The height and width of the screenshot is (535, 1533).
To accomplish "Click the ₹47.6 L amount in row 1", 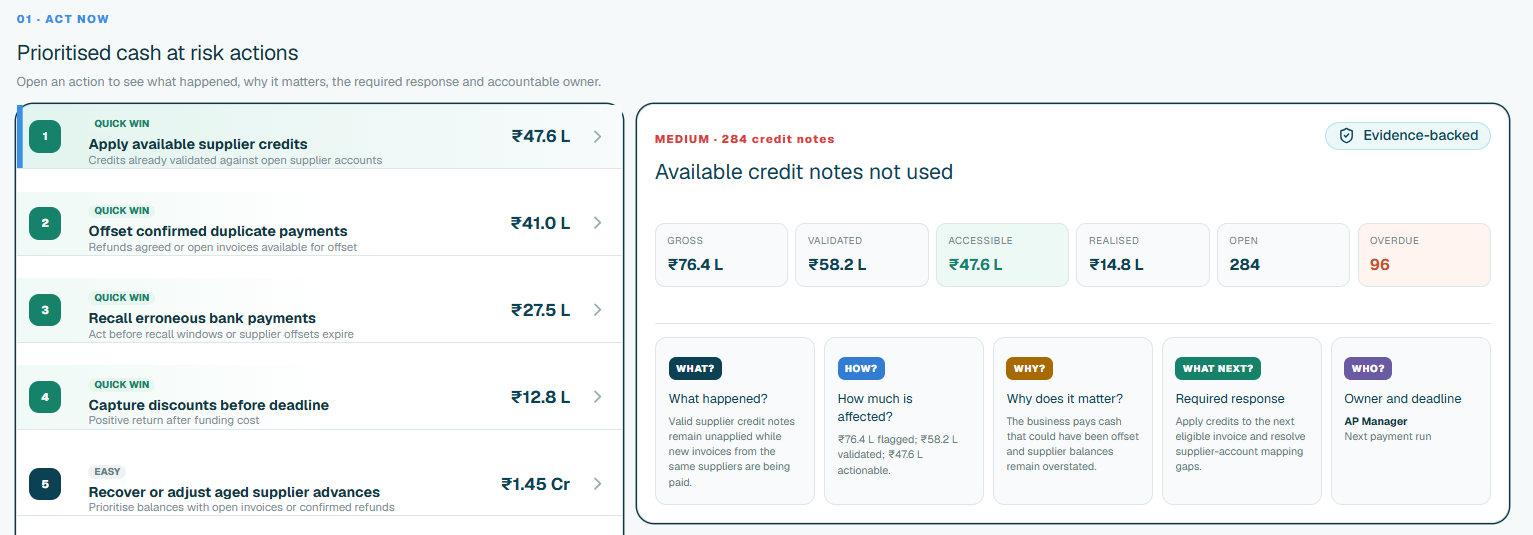I will [541, 136].
